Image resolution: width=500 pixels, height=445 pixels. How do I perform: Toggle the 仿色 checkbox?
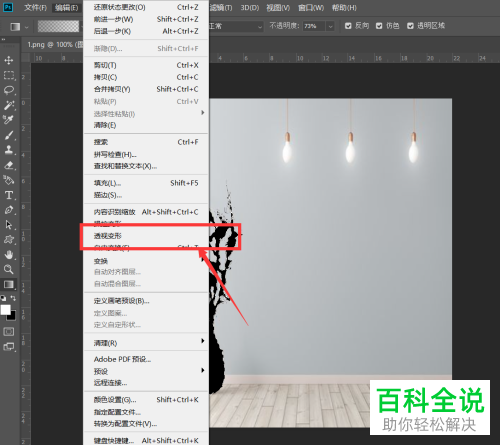pos(379,26)
